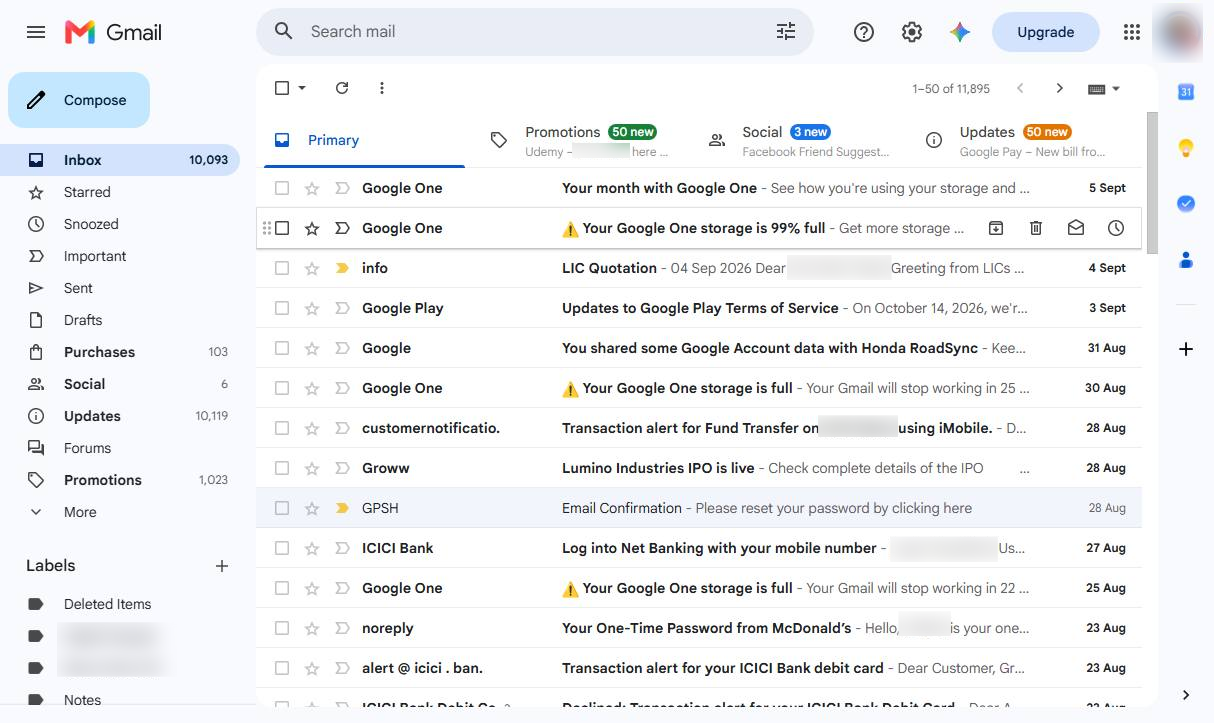Star the LIC Quotation email
This screenshot has width=1214, height=723.
tap(312, 268)
